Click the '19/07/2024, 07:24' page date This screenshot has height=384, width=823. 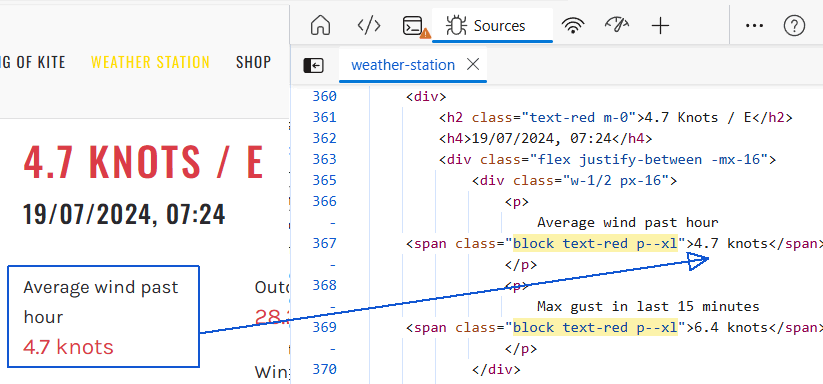pyautogui.click(x=124, y=214)
